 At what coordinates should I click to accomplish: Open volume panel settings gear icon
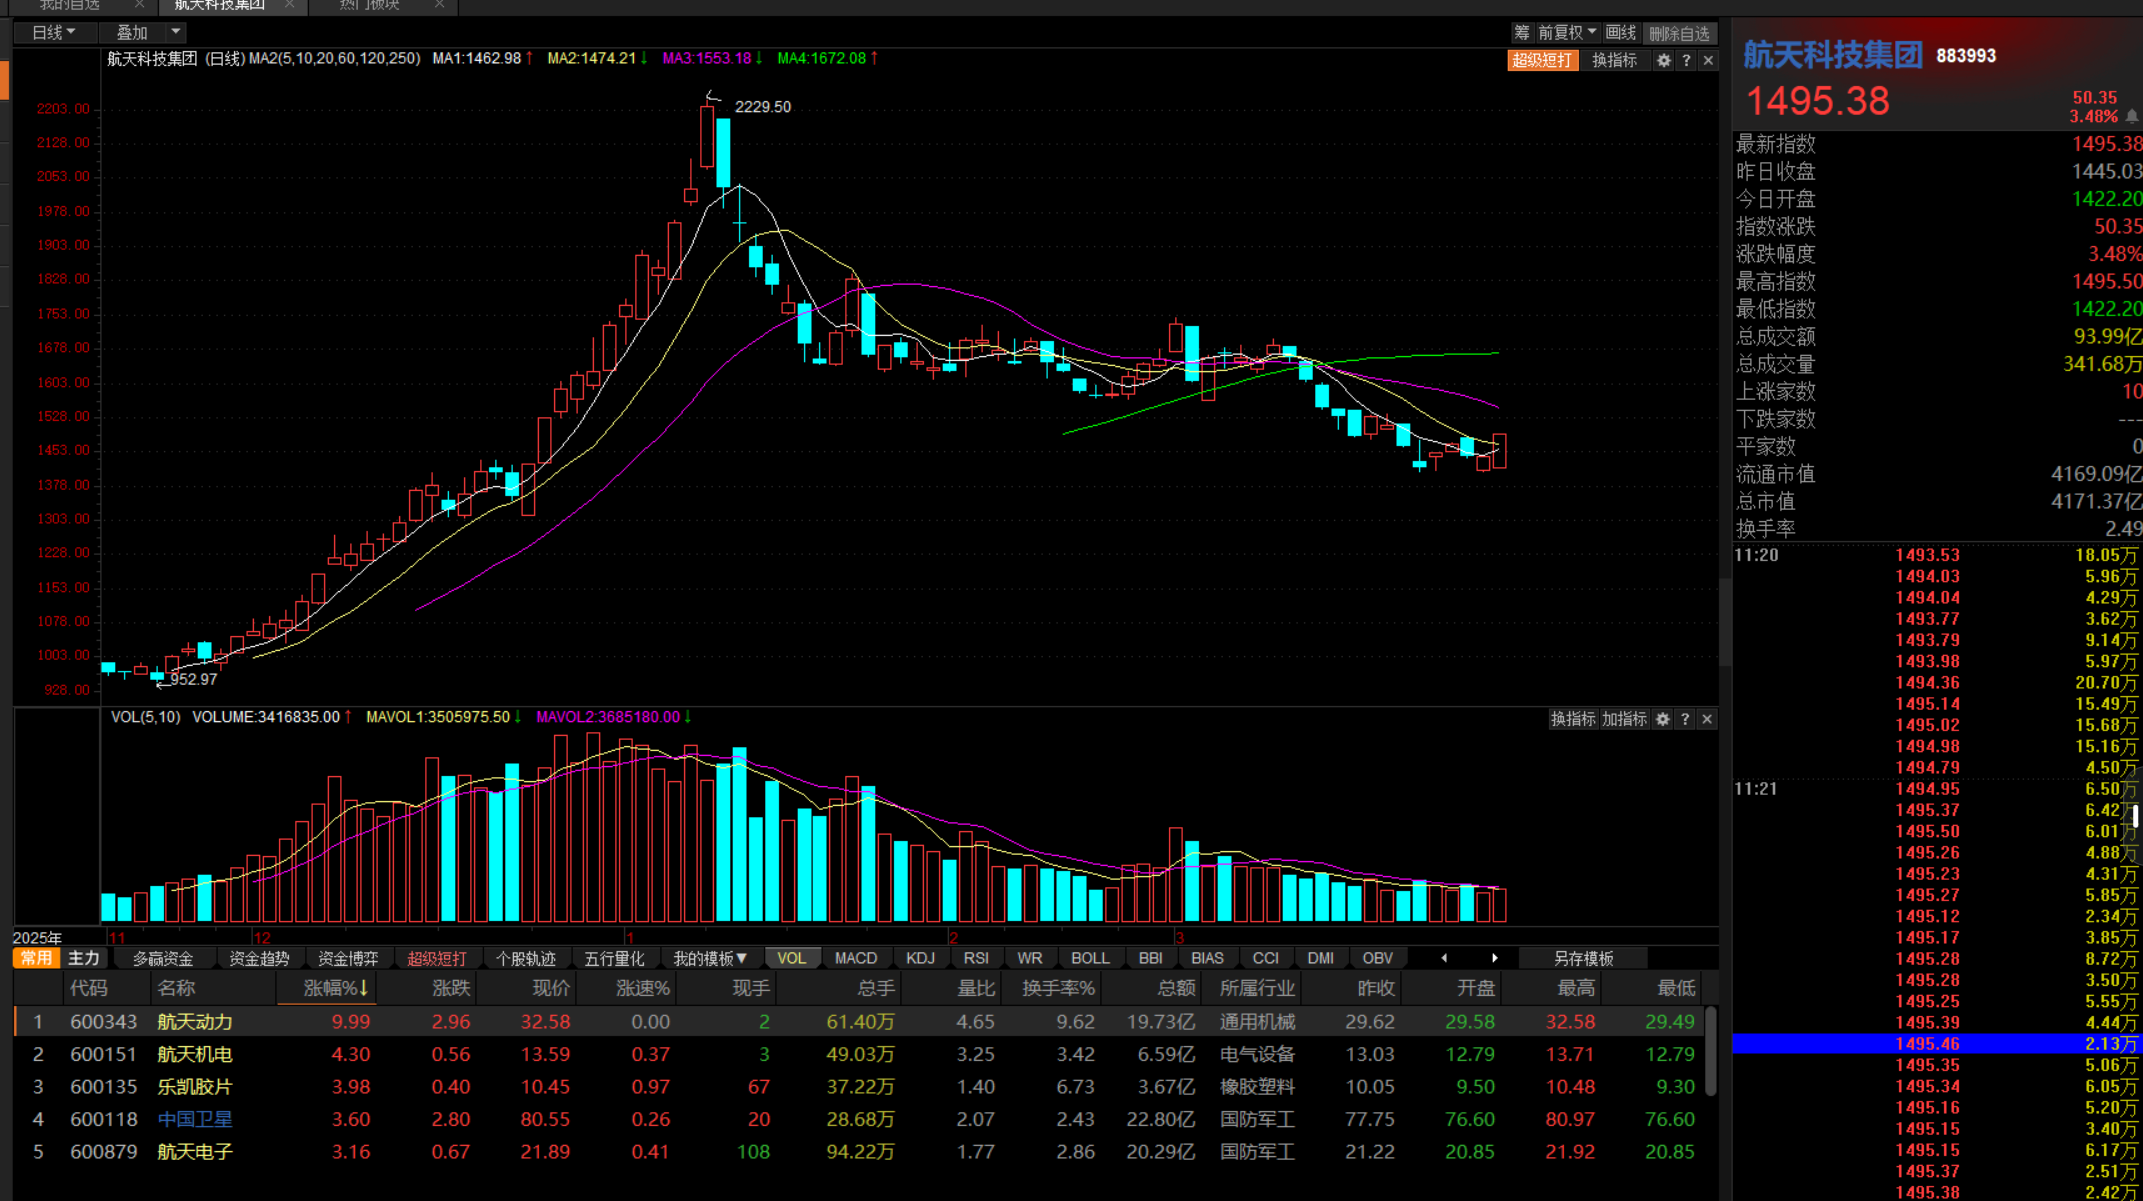point(1662,719)
